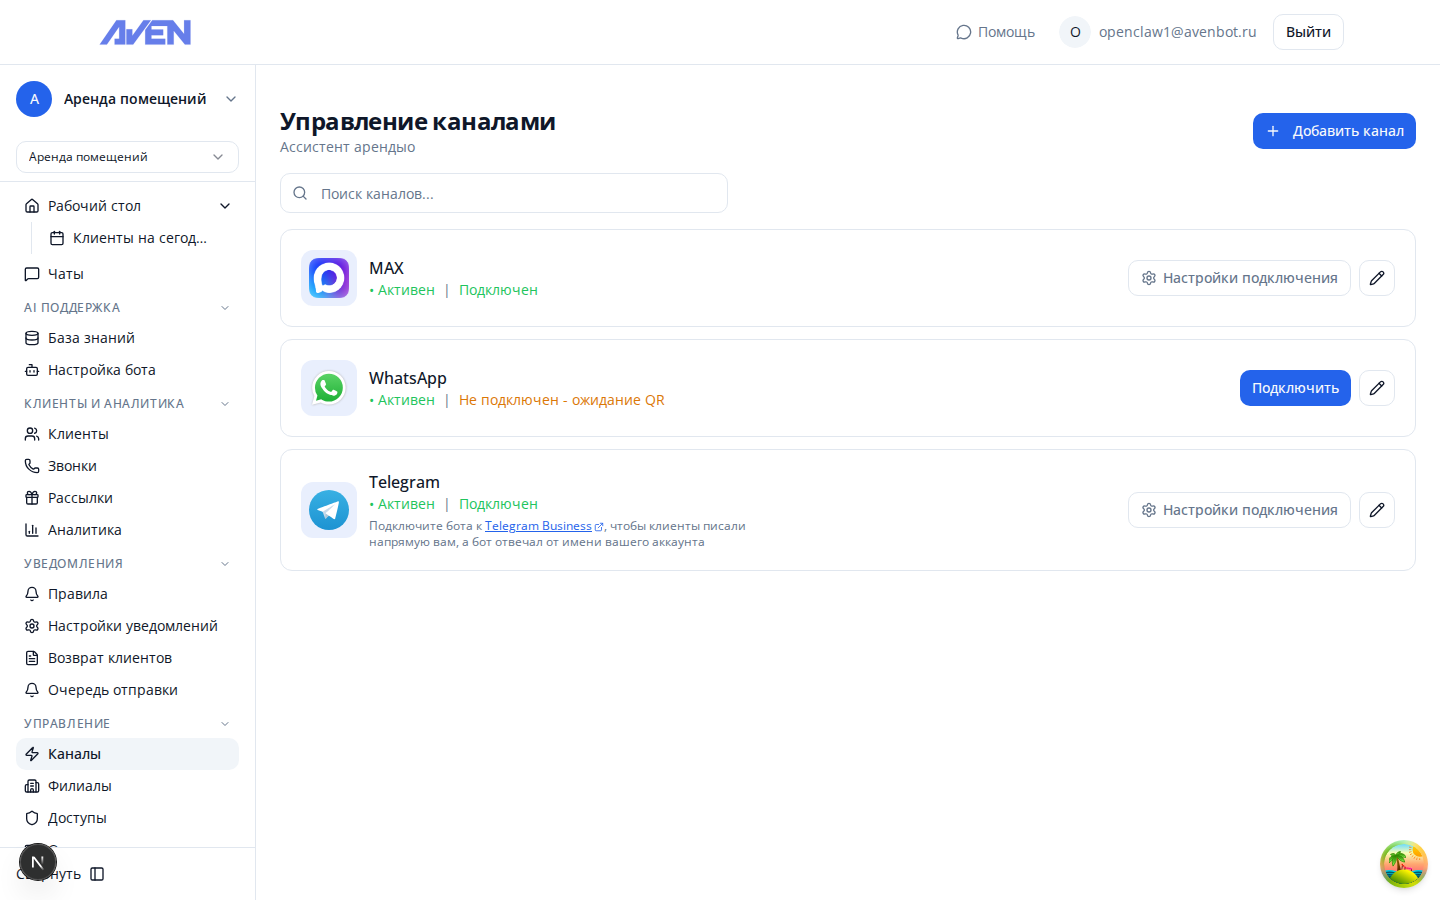Click the pencil edit icon for WhatsApp channel
This screenshot has width=1440, height=900.
(1376, 388)
